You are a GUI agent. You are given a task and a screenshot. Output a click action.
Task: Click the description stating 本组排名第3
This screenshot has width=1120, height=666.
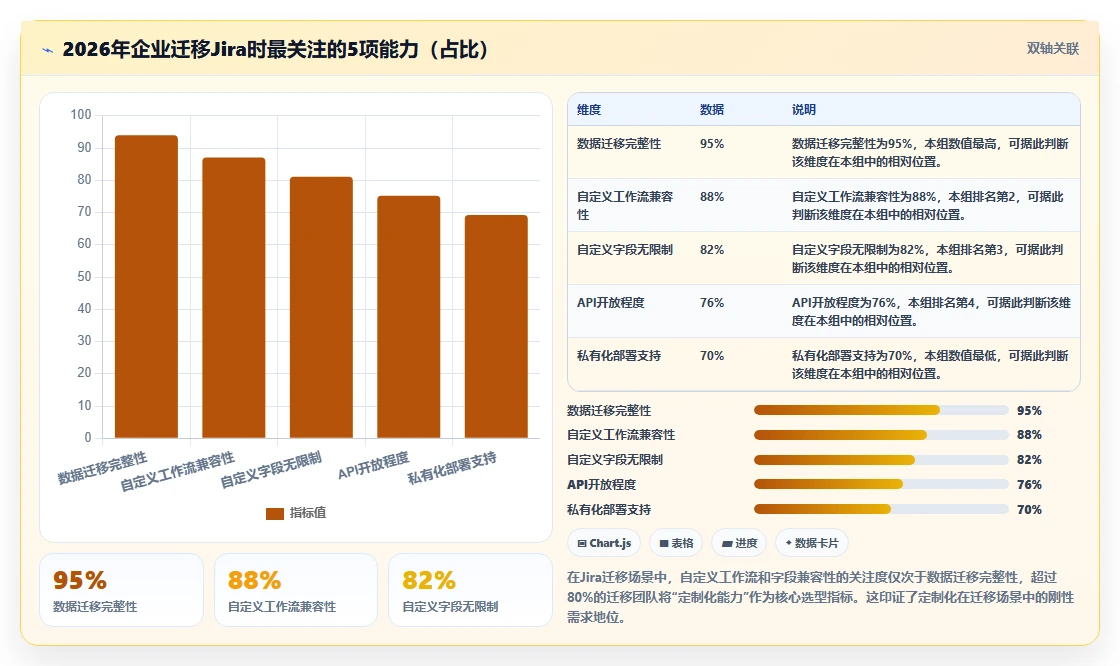pos(927,258)
